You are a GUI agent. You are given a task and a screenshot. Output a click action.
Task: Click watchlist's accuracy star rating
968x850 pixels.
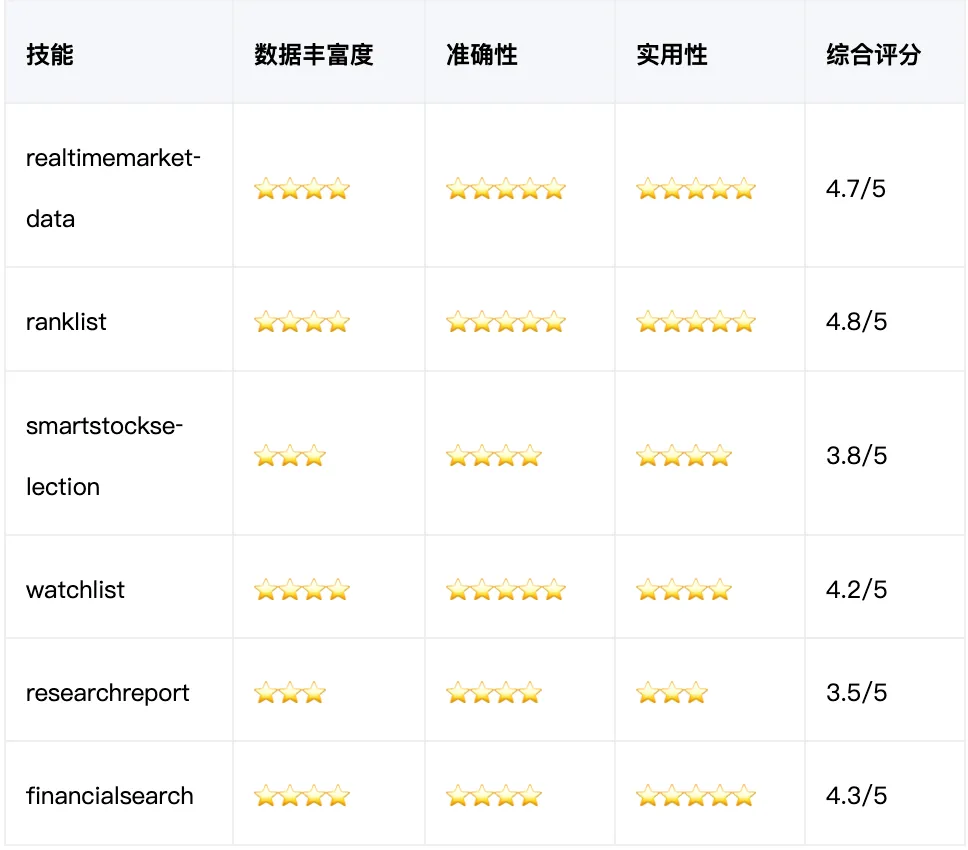click(x=506, y=590)
